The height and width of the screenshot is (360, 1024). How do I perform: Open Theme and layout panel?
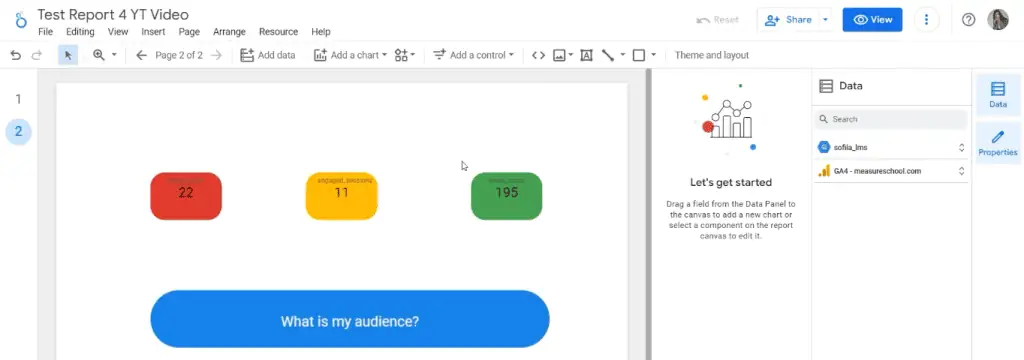712,56
